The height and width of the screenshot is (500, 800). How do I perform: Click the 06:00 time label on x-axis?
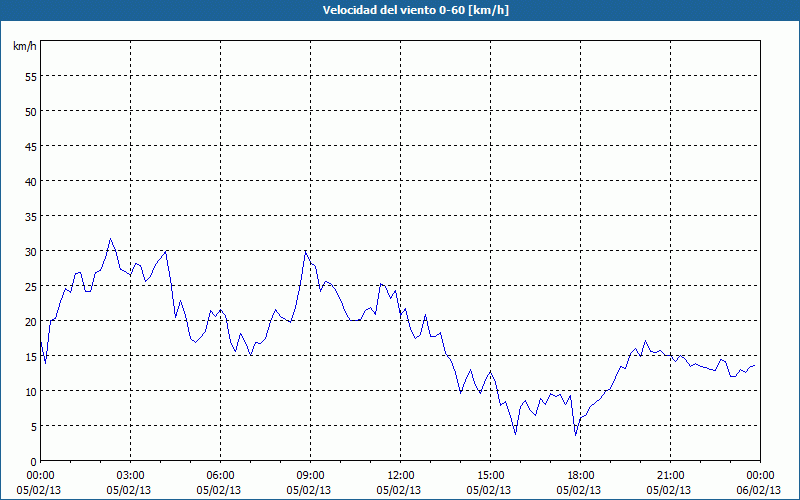(220, 476)
